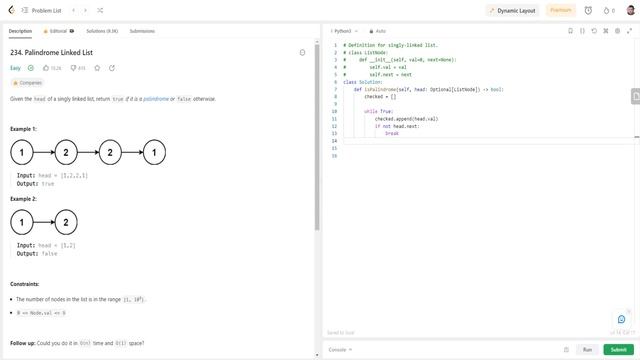The image size is (640, 360).
Task: Switch to the Solutions tab
Action: point(102,31)
